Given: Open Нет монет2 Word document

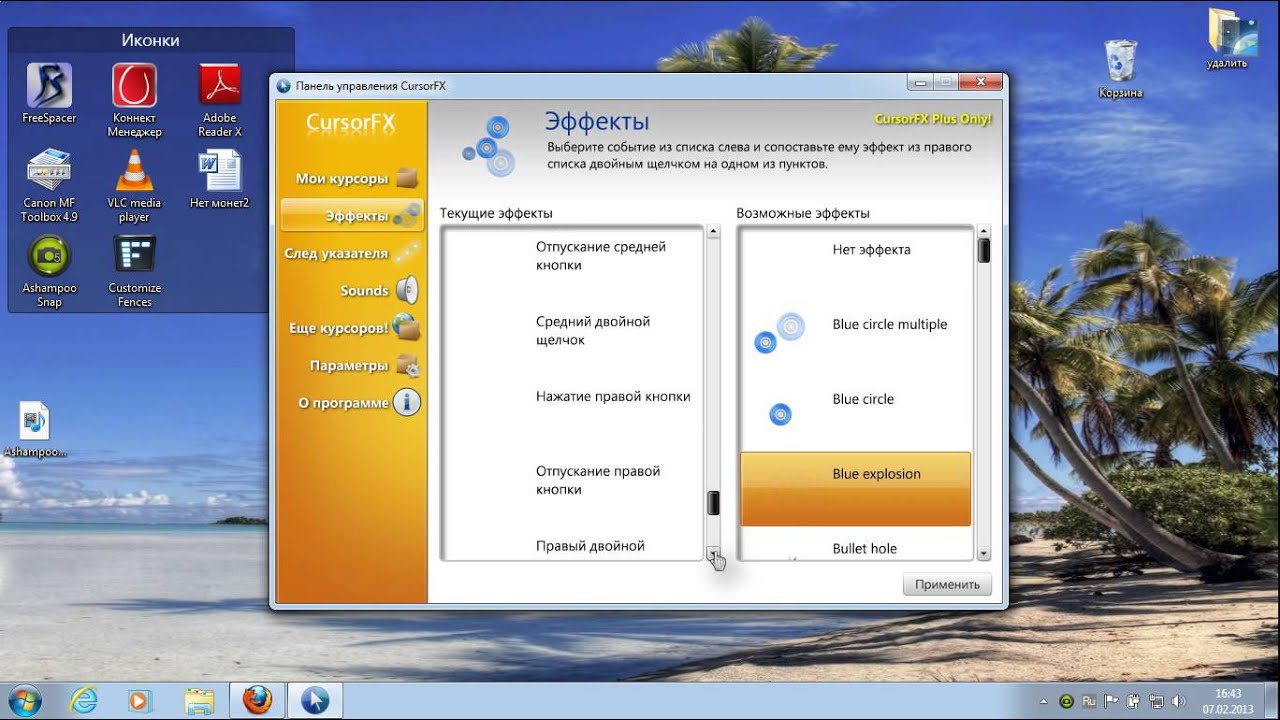Looking at the screenshot, I should click(x=220, y=178).
